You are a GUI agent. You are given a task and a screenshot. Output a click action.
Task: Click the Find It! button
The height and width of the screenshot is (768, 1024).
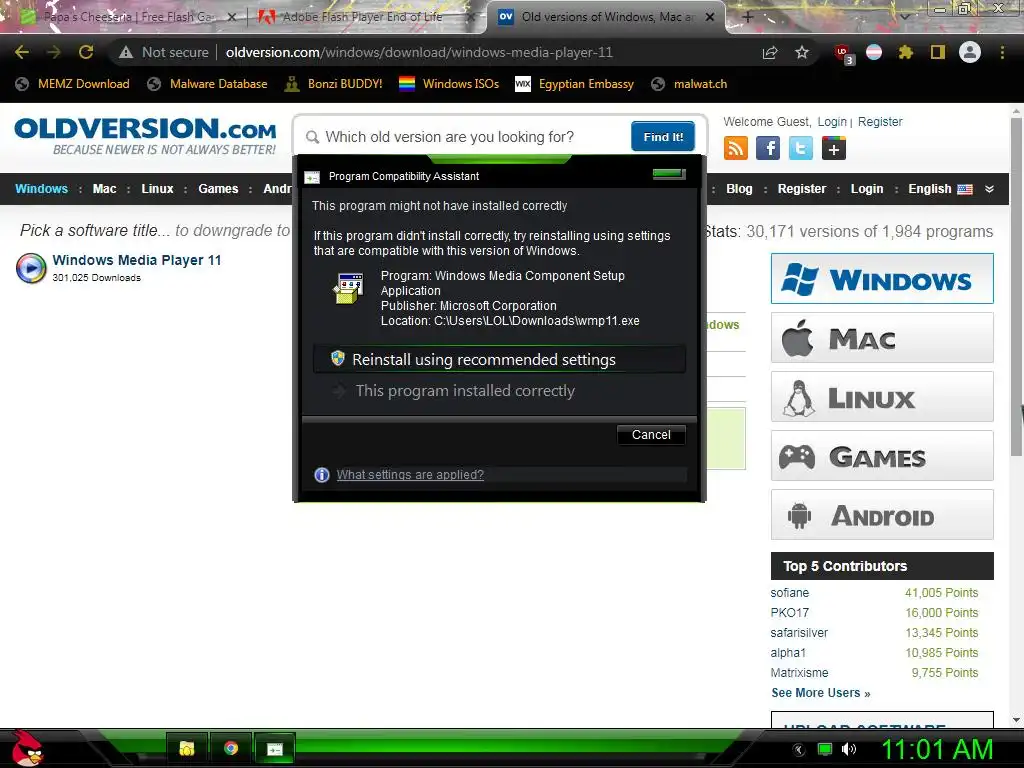pos(663,136)
